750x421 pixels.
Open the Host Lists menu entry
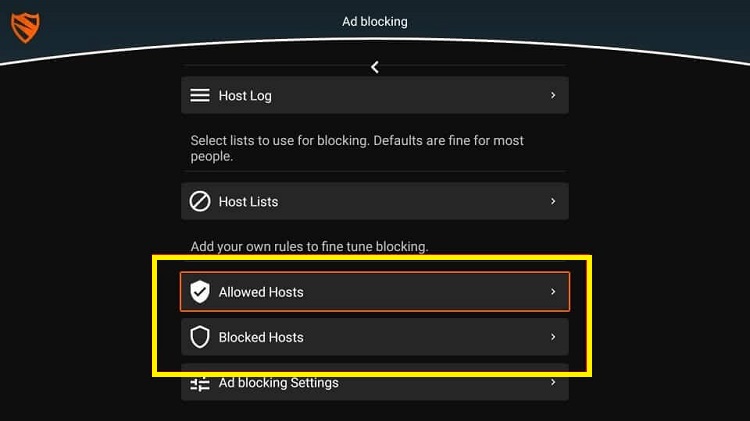pos(375,201)
